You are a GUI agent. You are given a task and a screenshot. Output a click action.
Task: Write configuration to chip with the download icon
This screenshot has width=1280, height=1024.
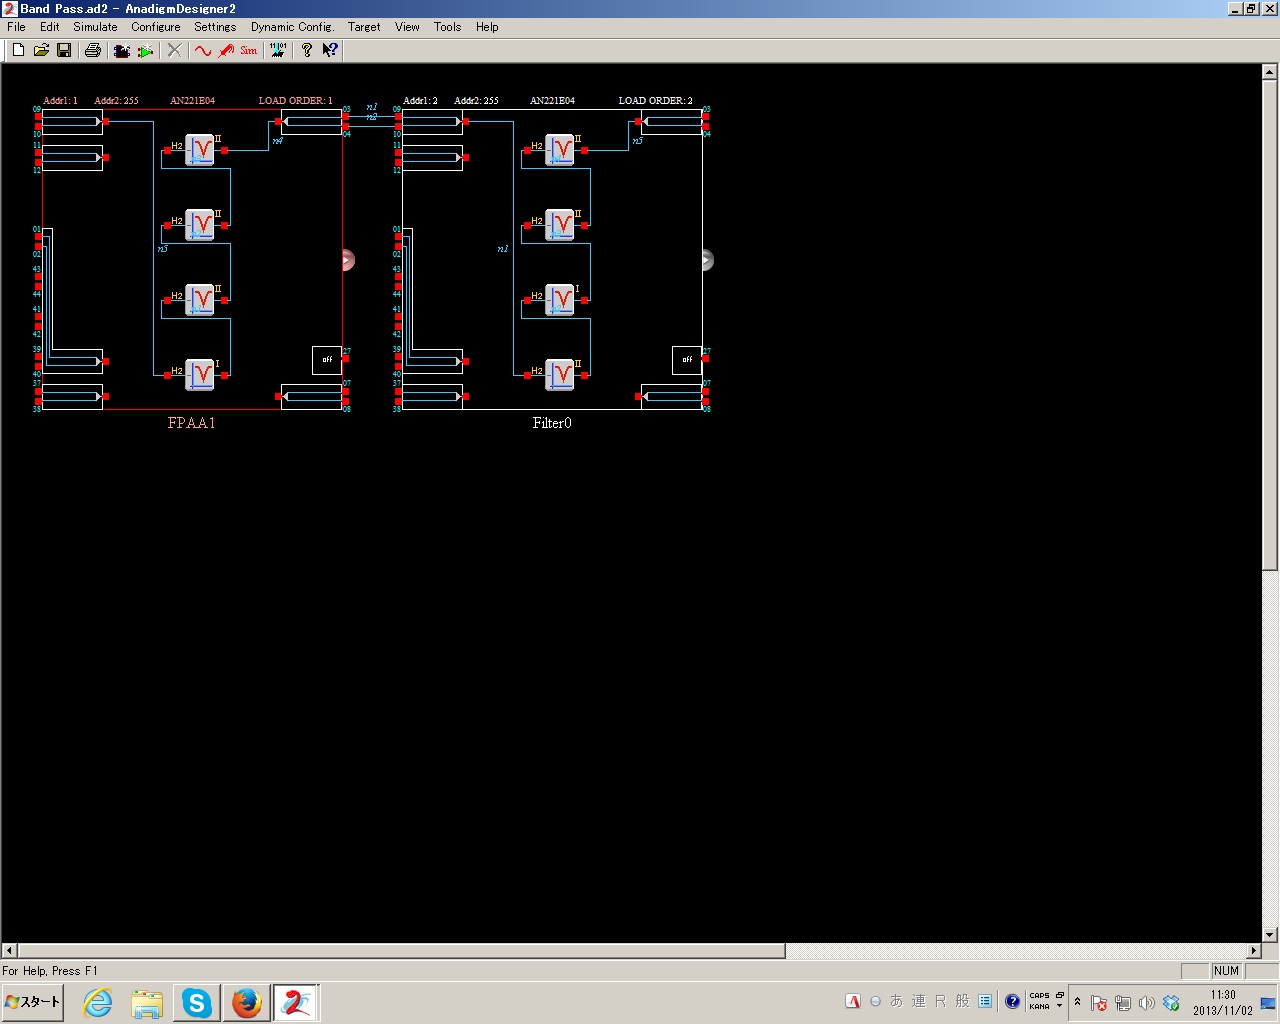(278, 50)
